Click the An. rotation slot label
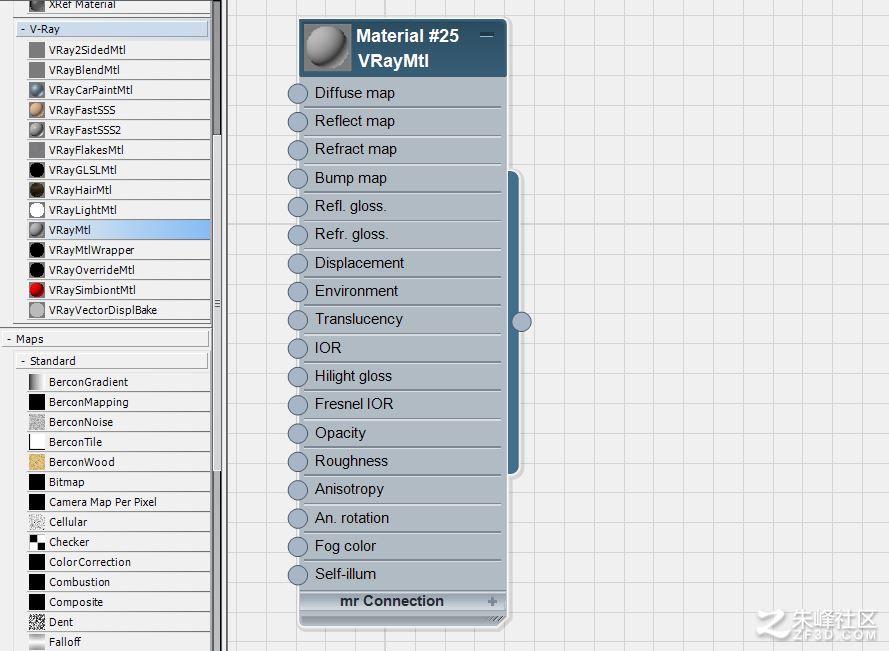 (x=352, y=518)
